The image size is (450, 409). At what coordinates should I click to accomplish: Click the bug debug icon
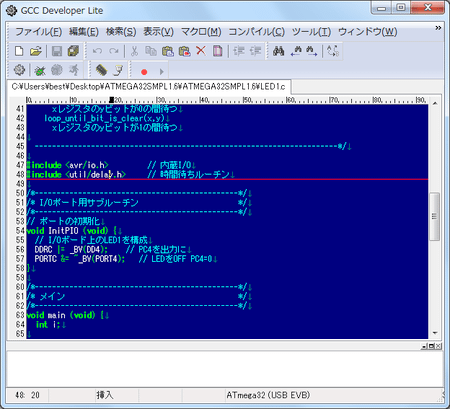coord(40,70)
